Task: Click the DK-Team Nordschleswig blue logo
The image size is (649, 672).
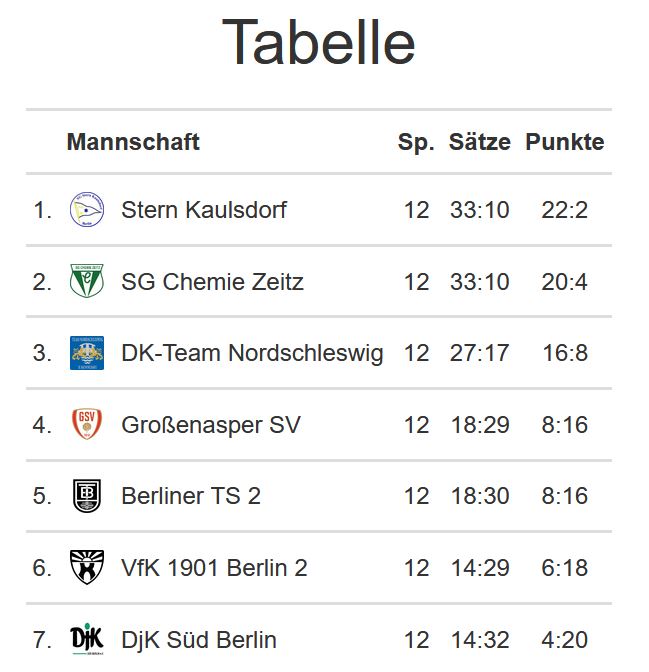Action: click(87, 353)
